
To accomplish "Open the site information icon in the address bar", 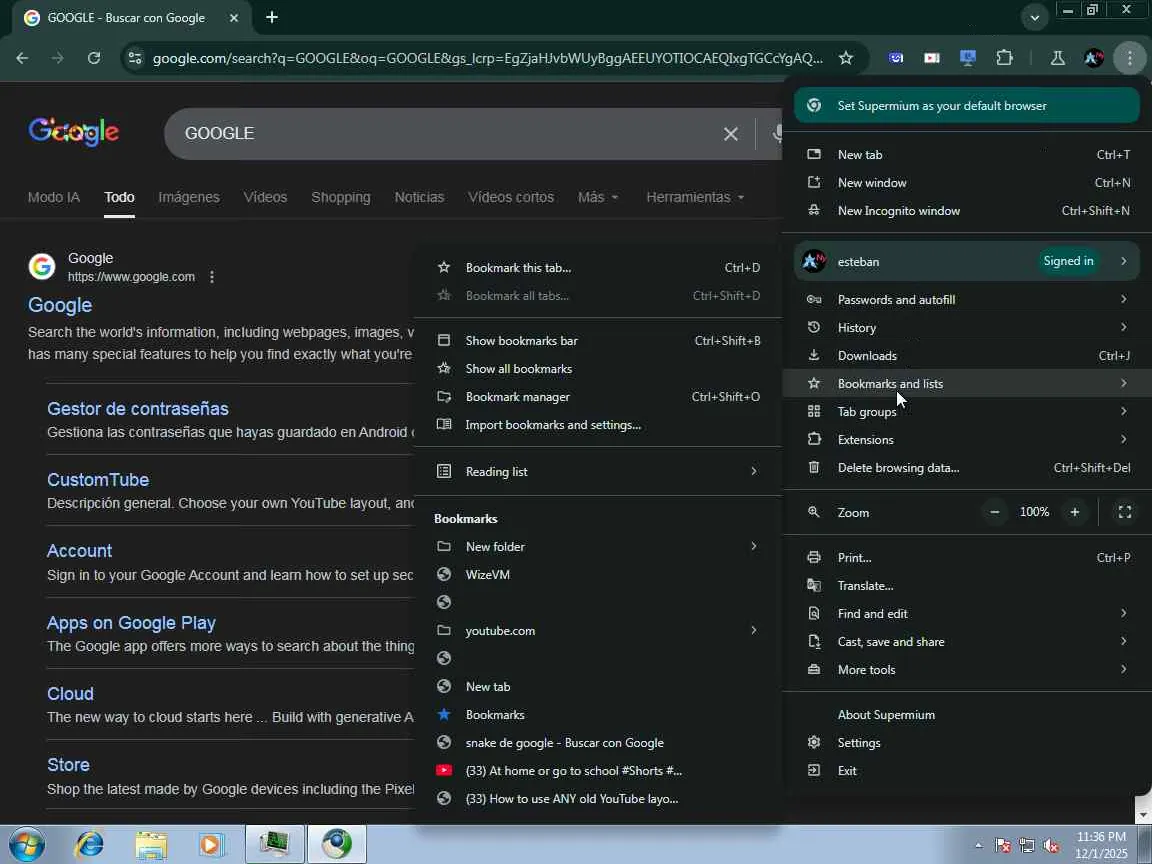I will pyautogui.click(x=134, y=58).
